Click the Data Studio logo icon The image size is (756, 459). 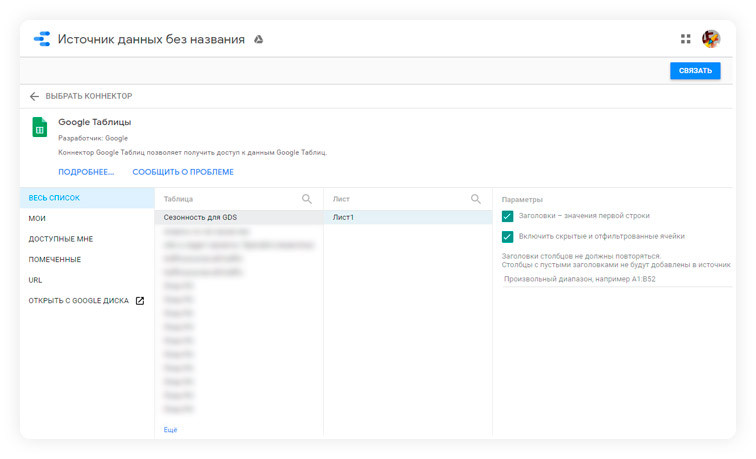tap(42, 39)
